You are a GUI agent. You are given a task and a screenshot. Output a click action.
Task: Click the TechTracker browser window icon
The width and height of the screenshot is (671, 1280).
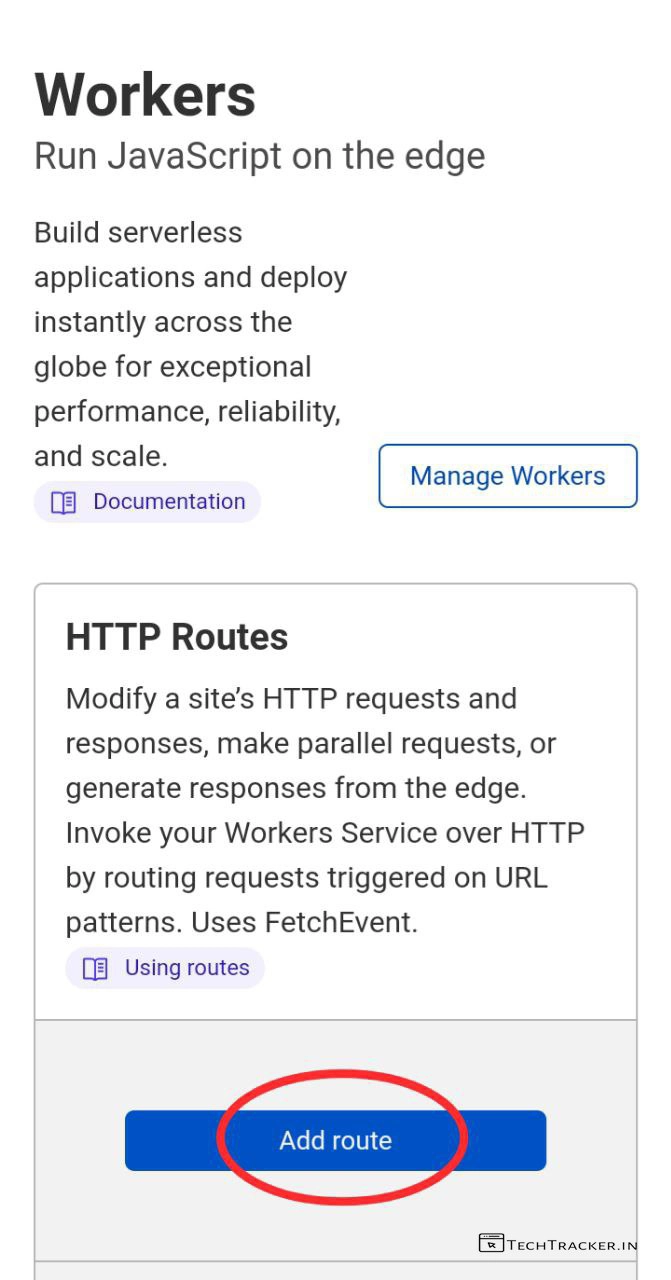491,1244
